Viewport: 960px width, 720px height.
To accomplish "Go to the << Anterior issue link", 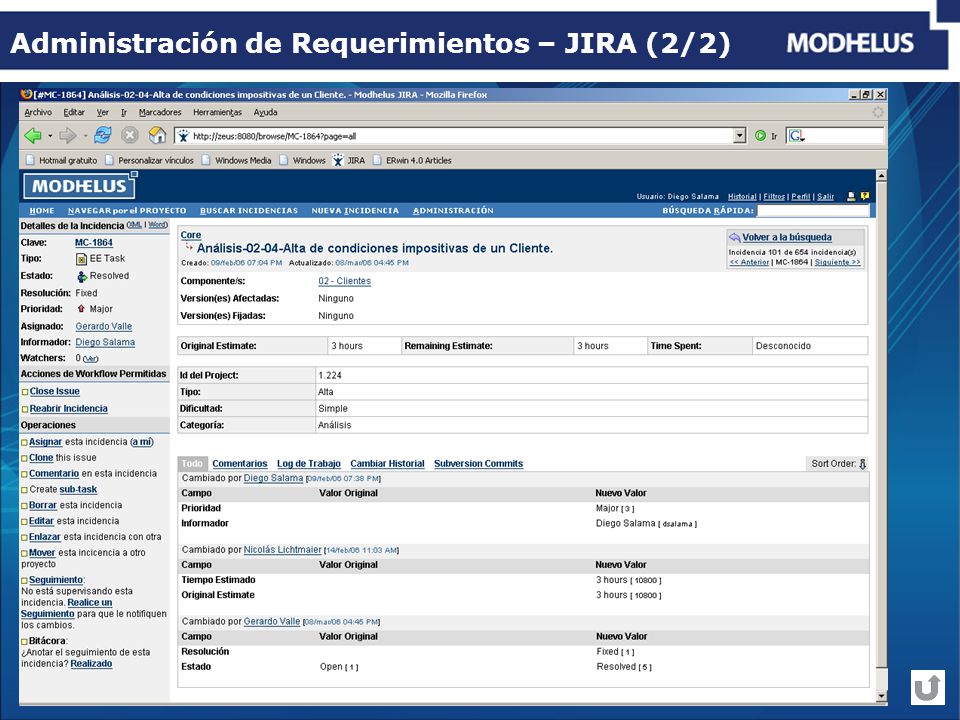I will click(x=749, y=262).
